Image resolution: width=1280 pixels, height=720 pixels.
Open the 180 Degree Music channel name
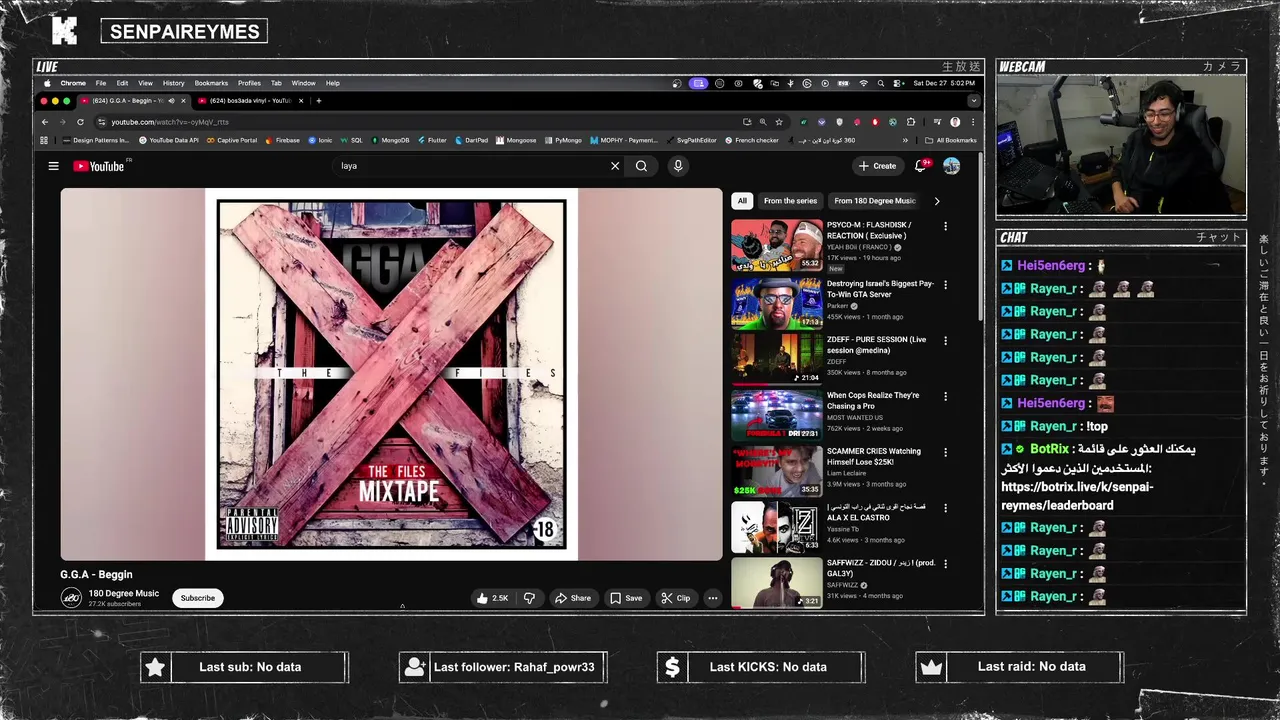tap(124, 593)
